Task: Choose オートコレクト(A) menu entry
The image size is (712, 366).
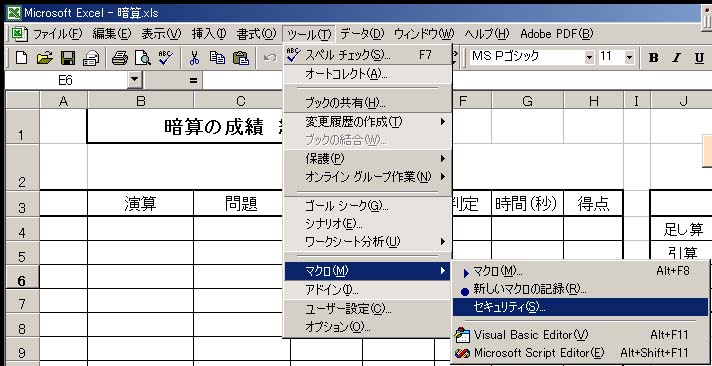Action: [x=367, y=74]
